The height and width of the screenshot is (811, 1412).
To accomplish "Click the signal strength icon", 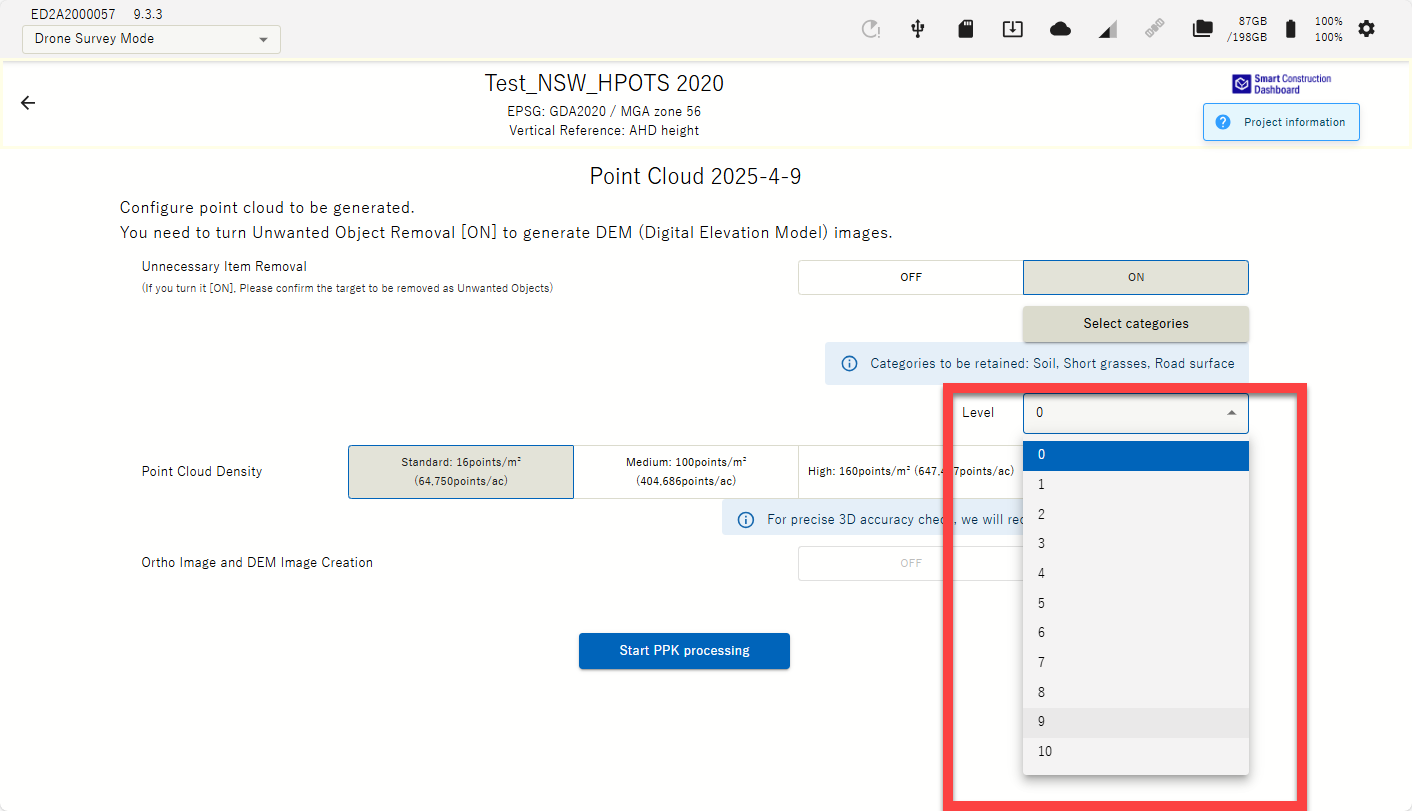I will pos(1107,29).
